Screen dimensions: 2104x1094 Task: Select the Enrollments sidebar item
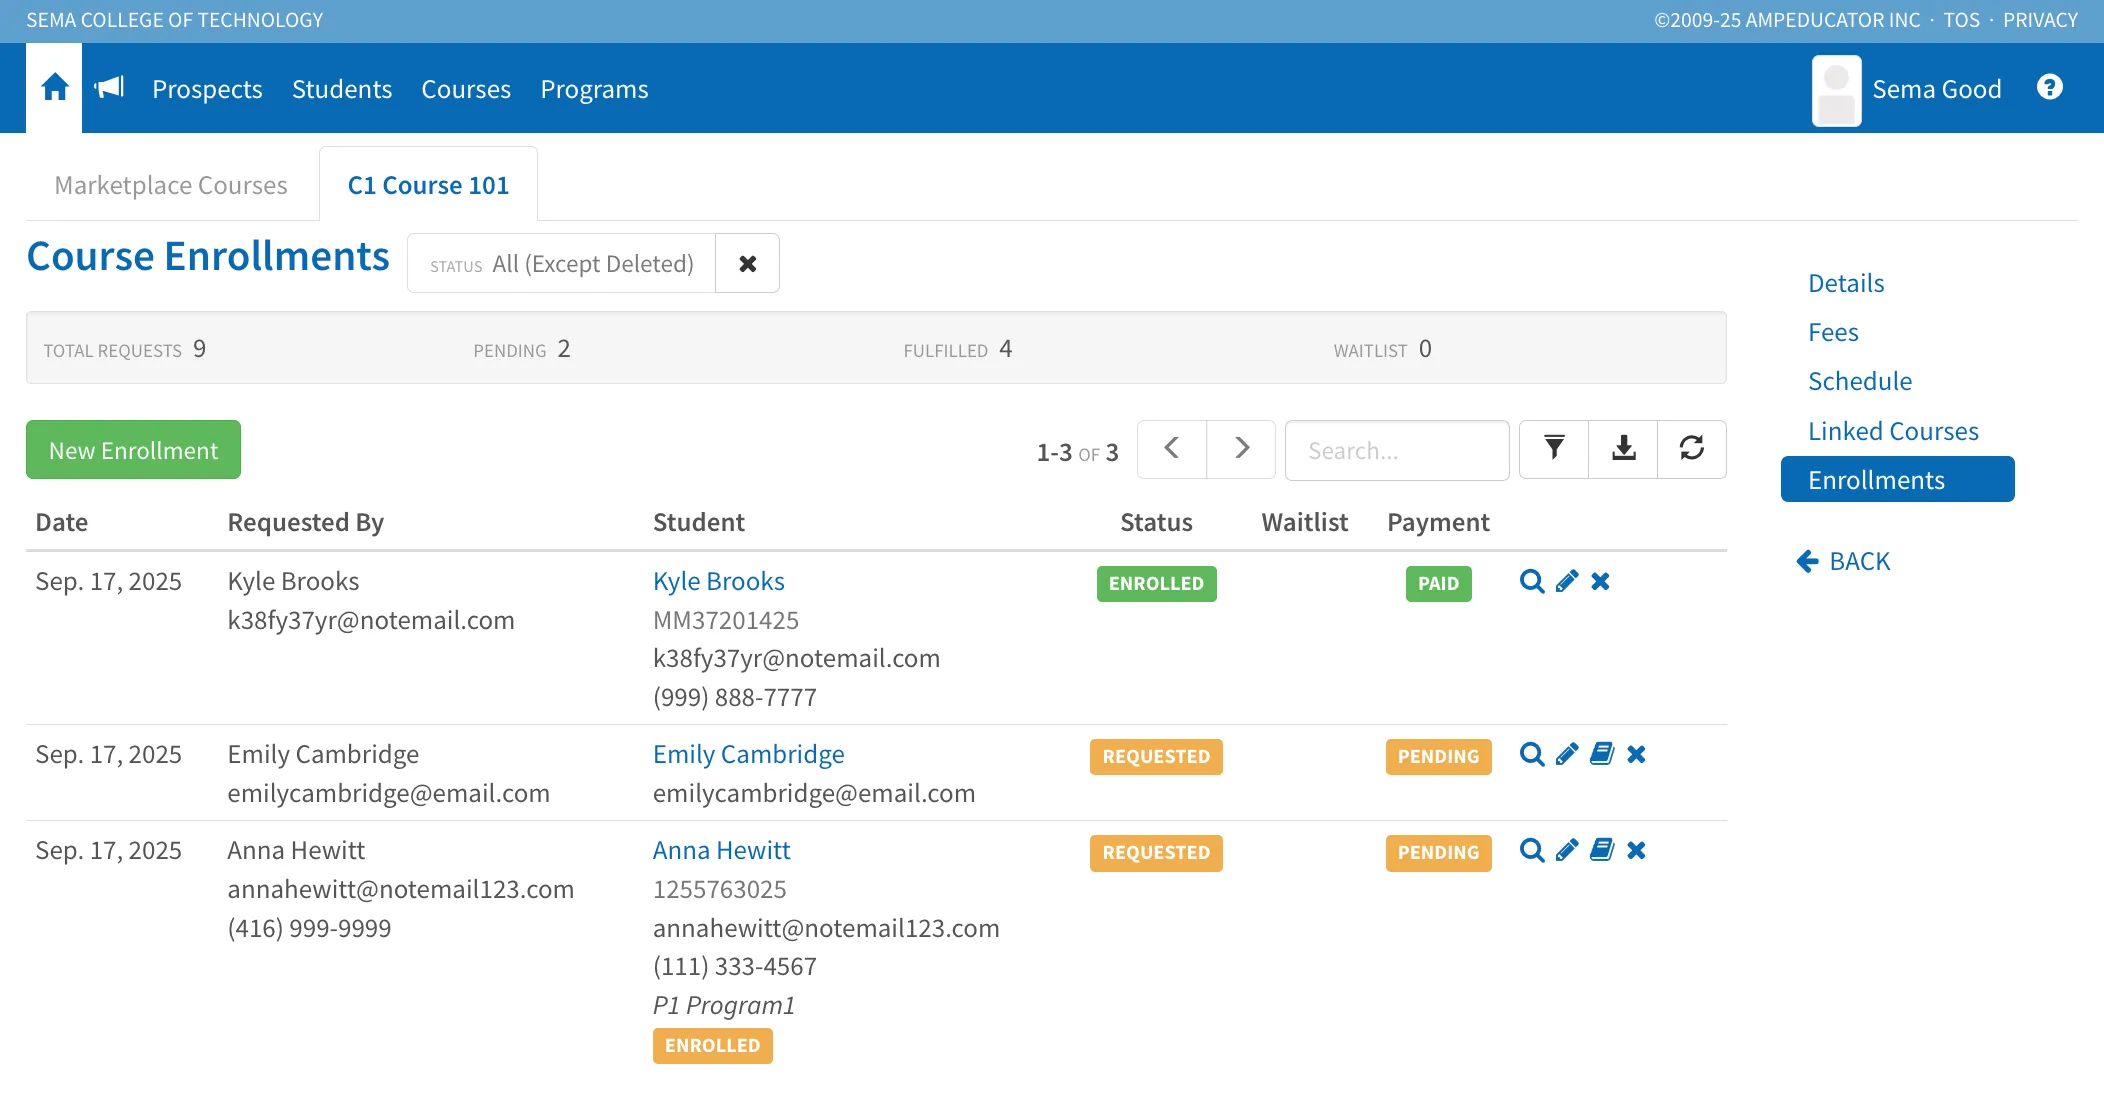click(1897, 480)
